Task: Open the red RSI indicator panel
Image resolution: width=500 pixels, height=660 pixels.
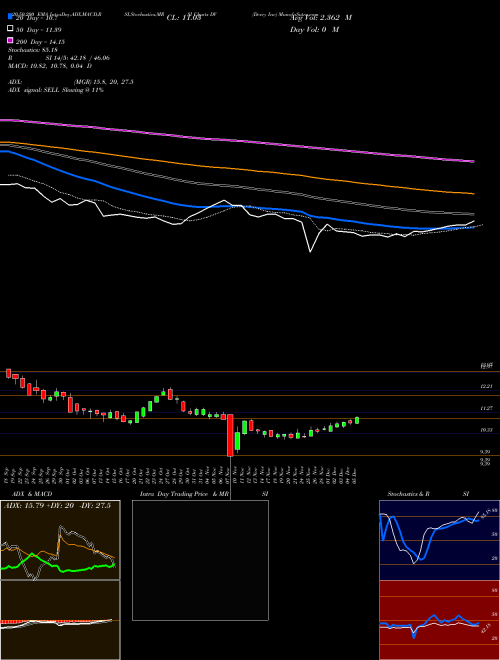Action: (439, 620)
